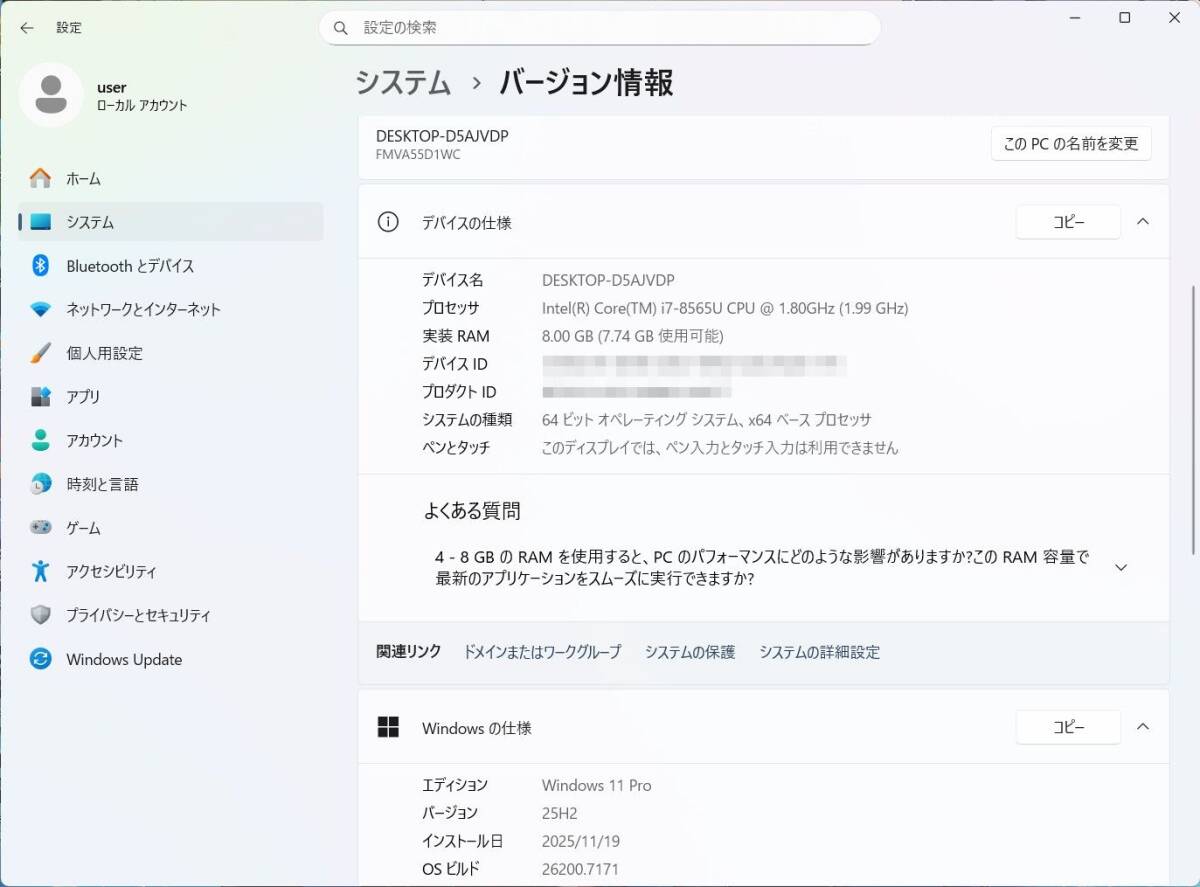This screenshot has width=1200, height=887.
Task: Select the Bluetooth とデバイス icon
Action: click(x=40, y=266)
